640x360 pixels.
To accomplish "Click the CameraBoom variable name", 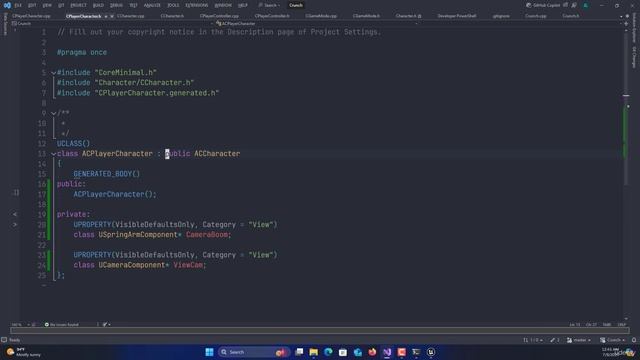I will [x=207, y=235].
